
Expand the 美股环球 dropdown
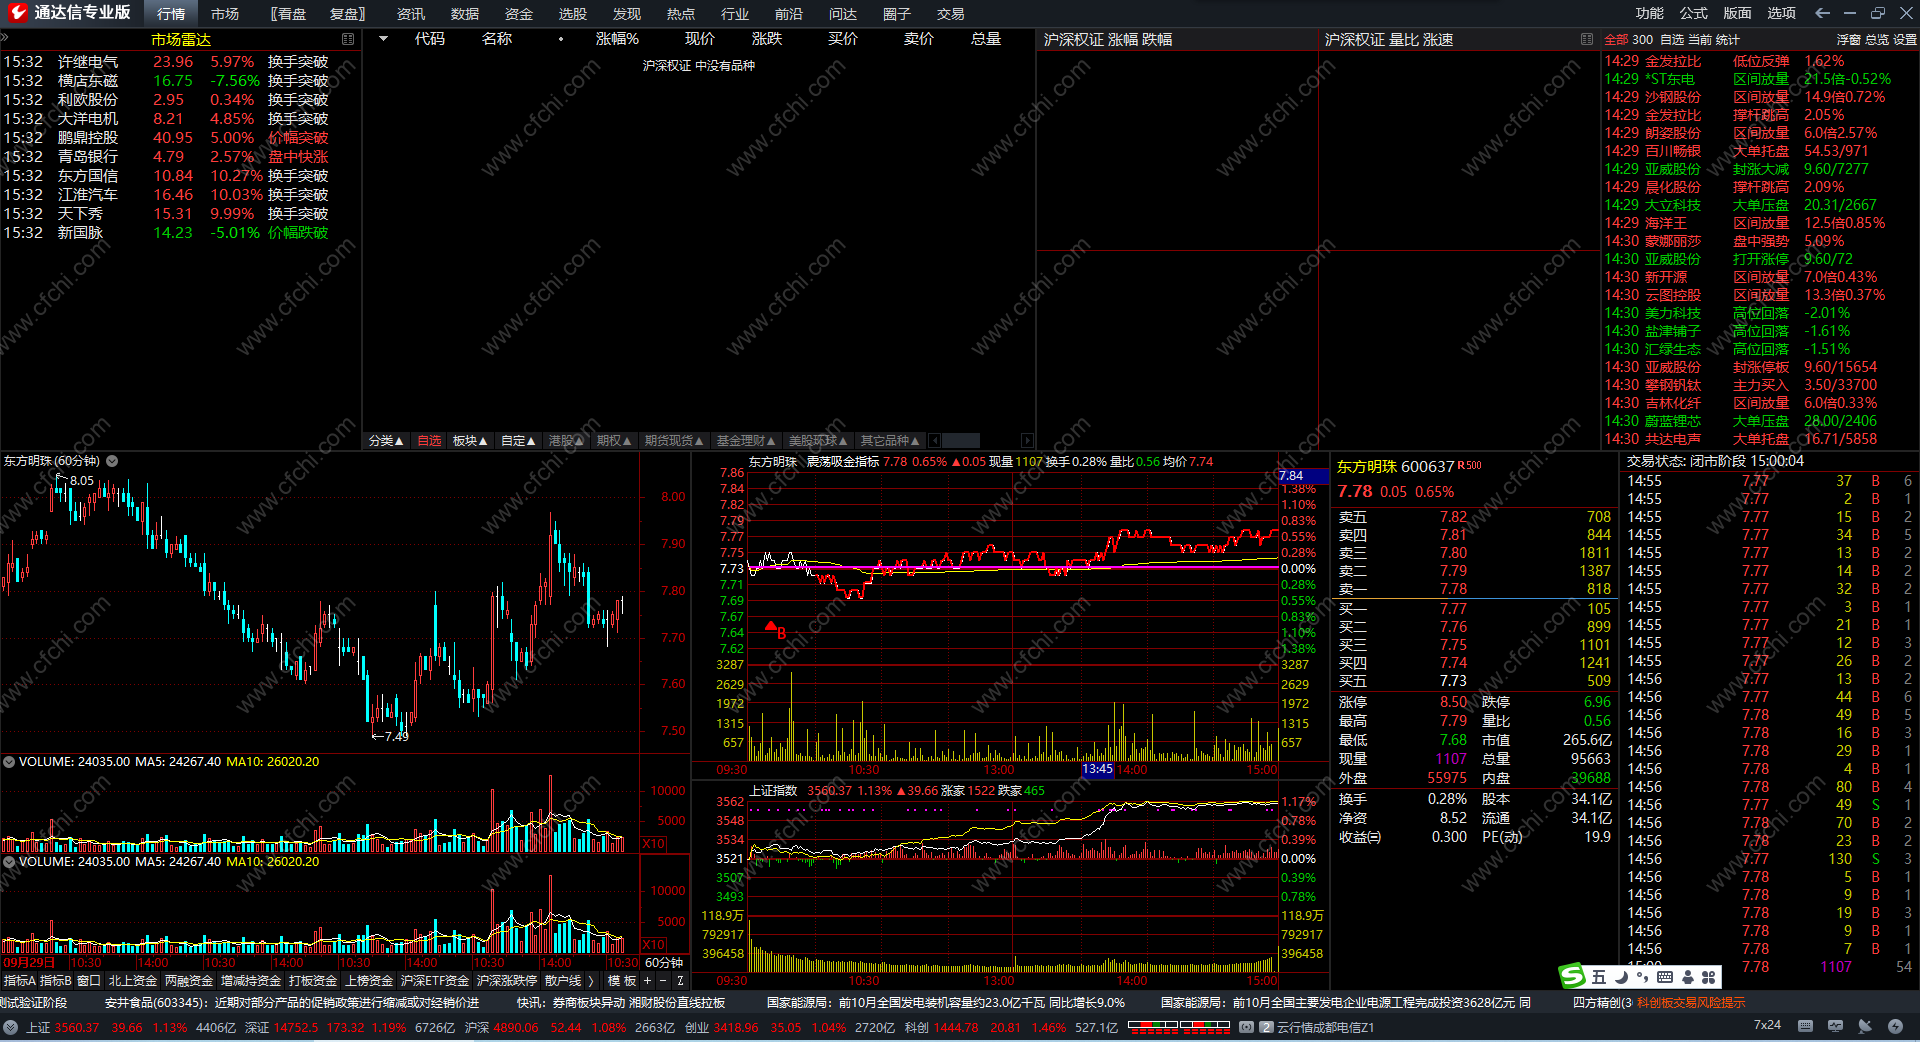818,441
